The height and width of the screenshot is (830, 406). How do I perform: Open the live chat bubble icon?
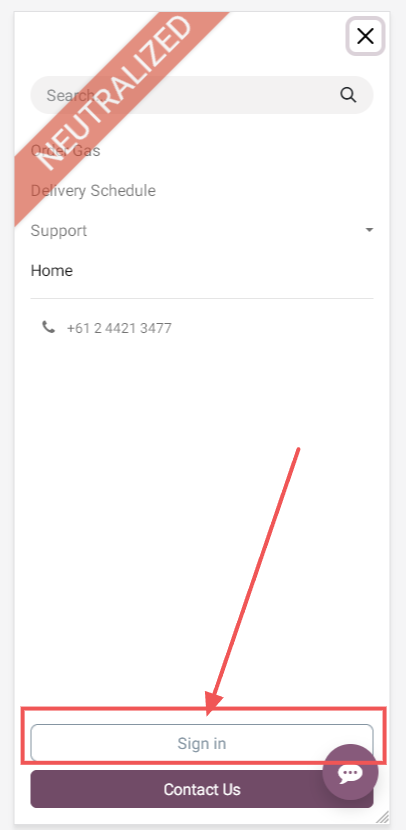(350, 772)
